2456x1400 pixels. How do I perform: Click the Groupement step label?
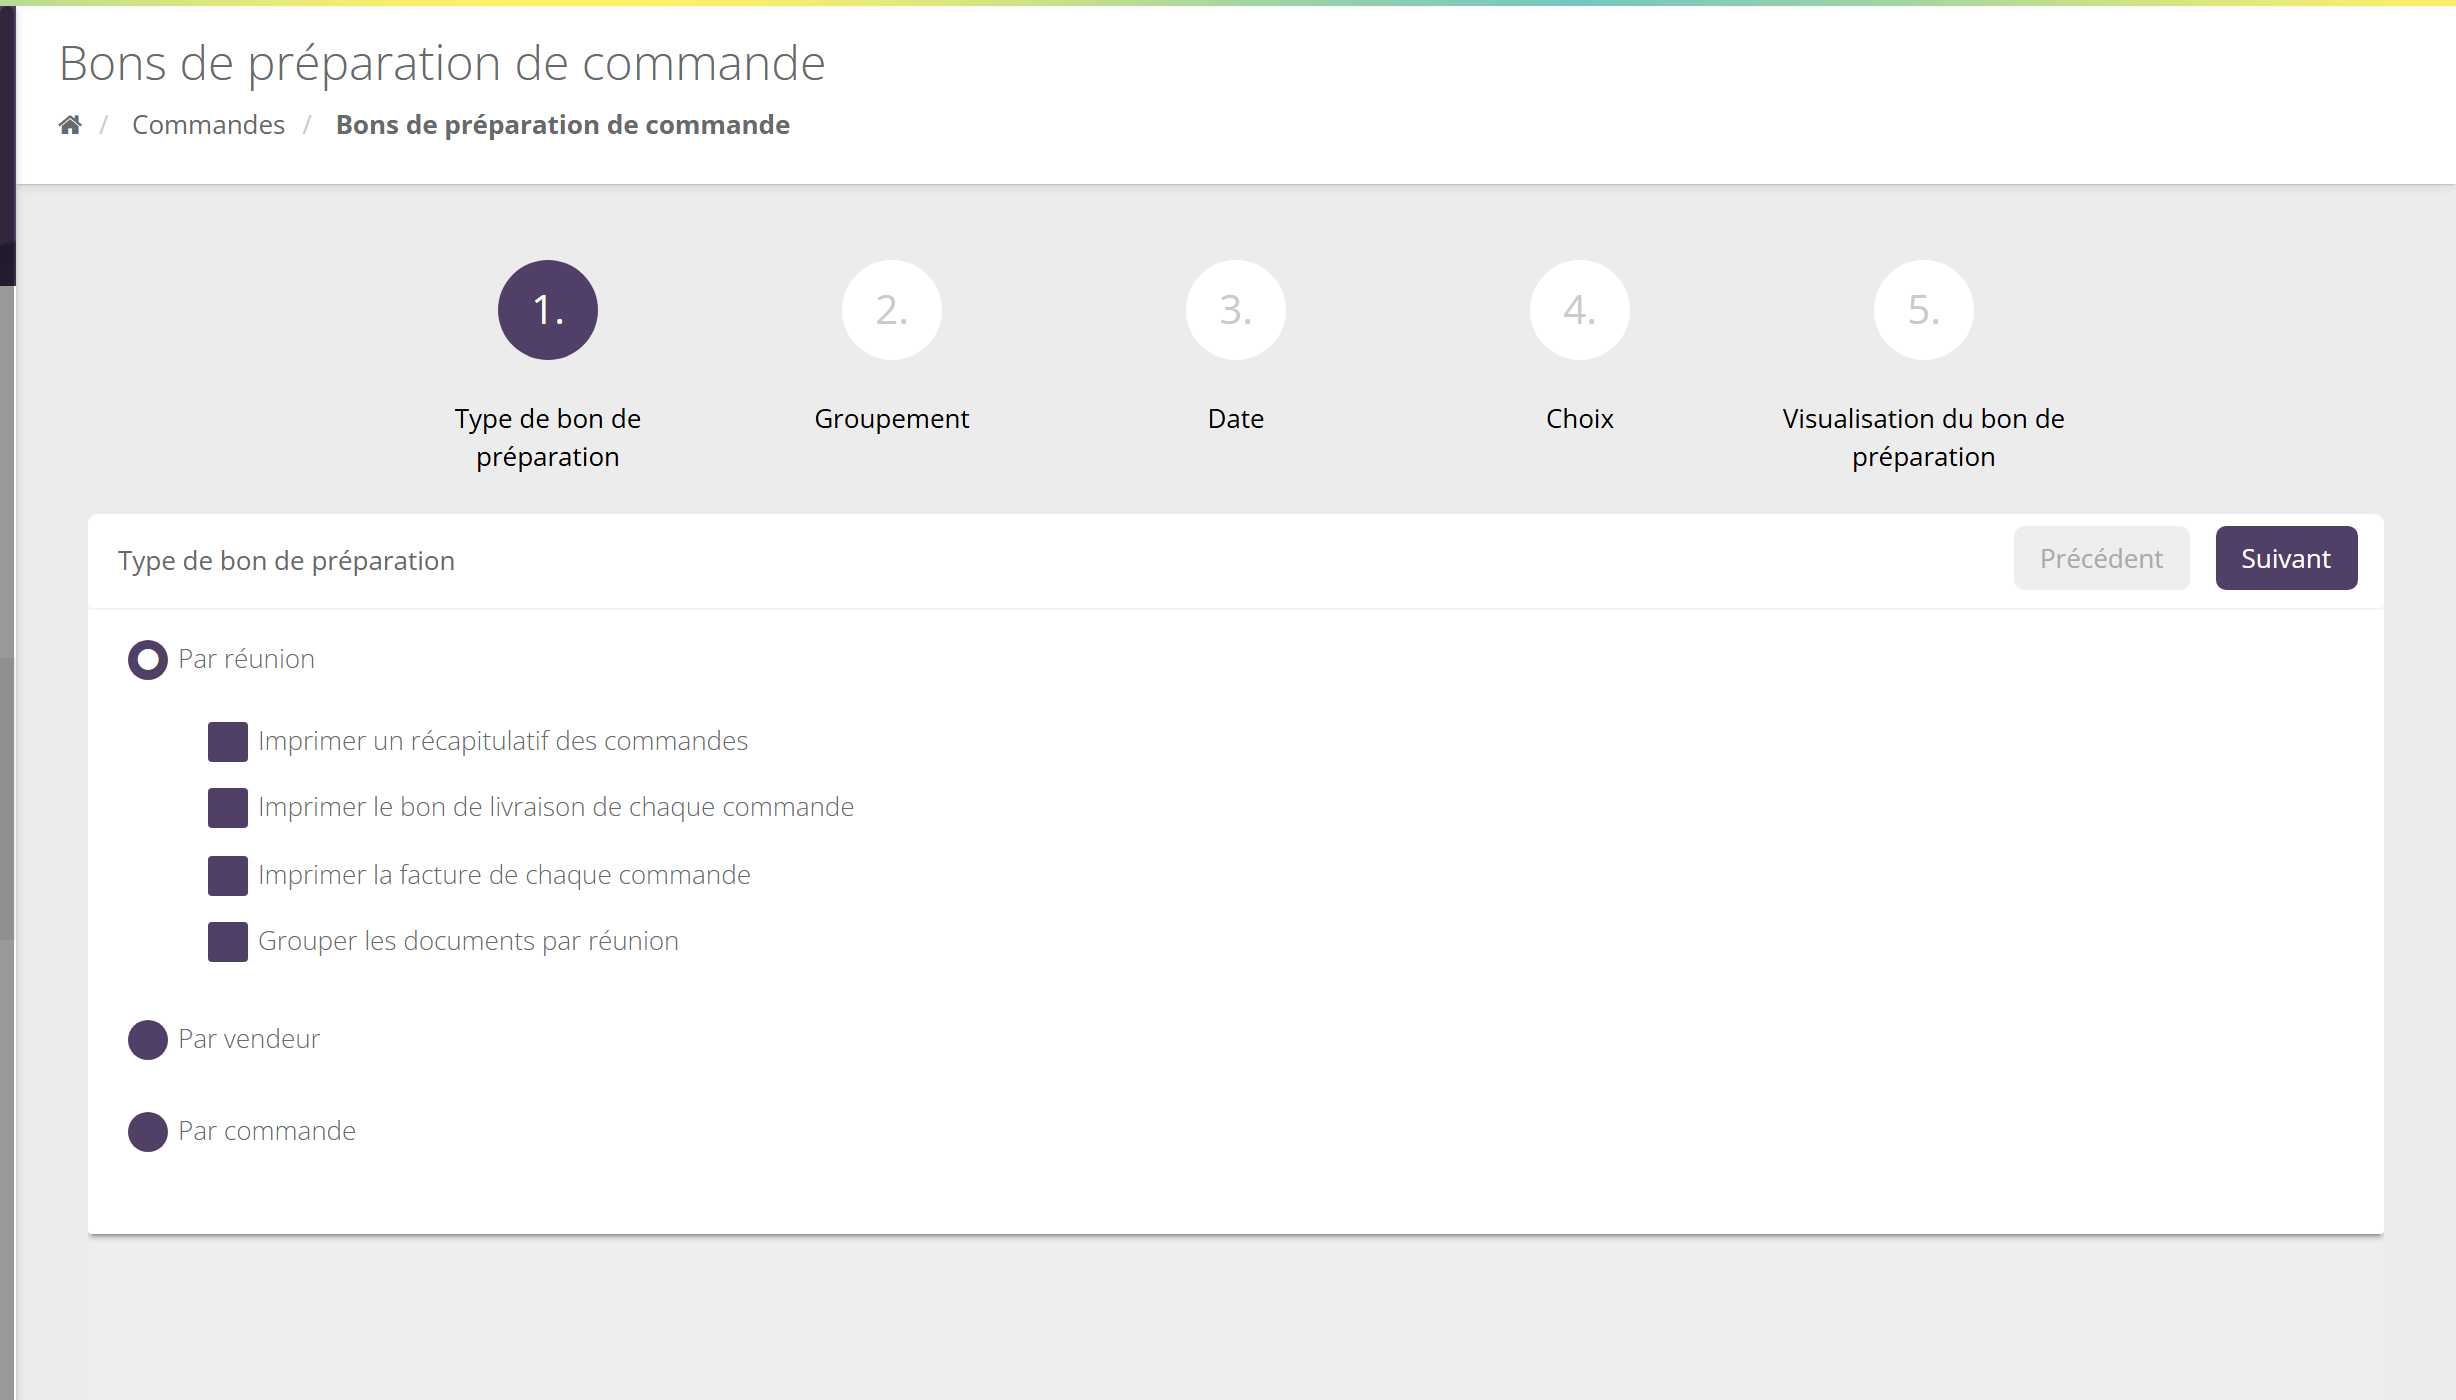pos(892,419)
